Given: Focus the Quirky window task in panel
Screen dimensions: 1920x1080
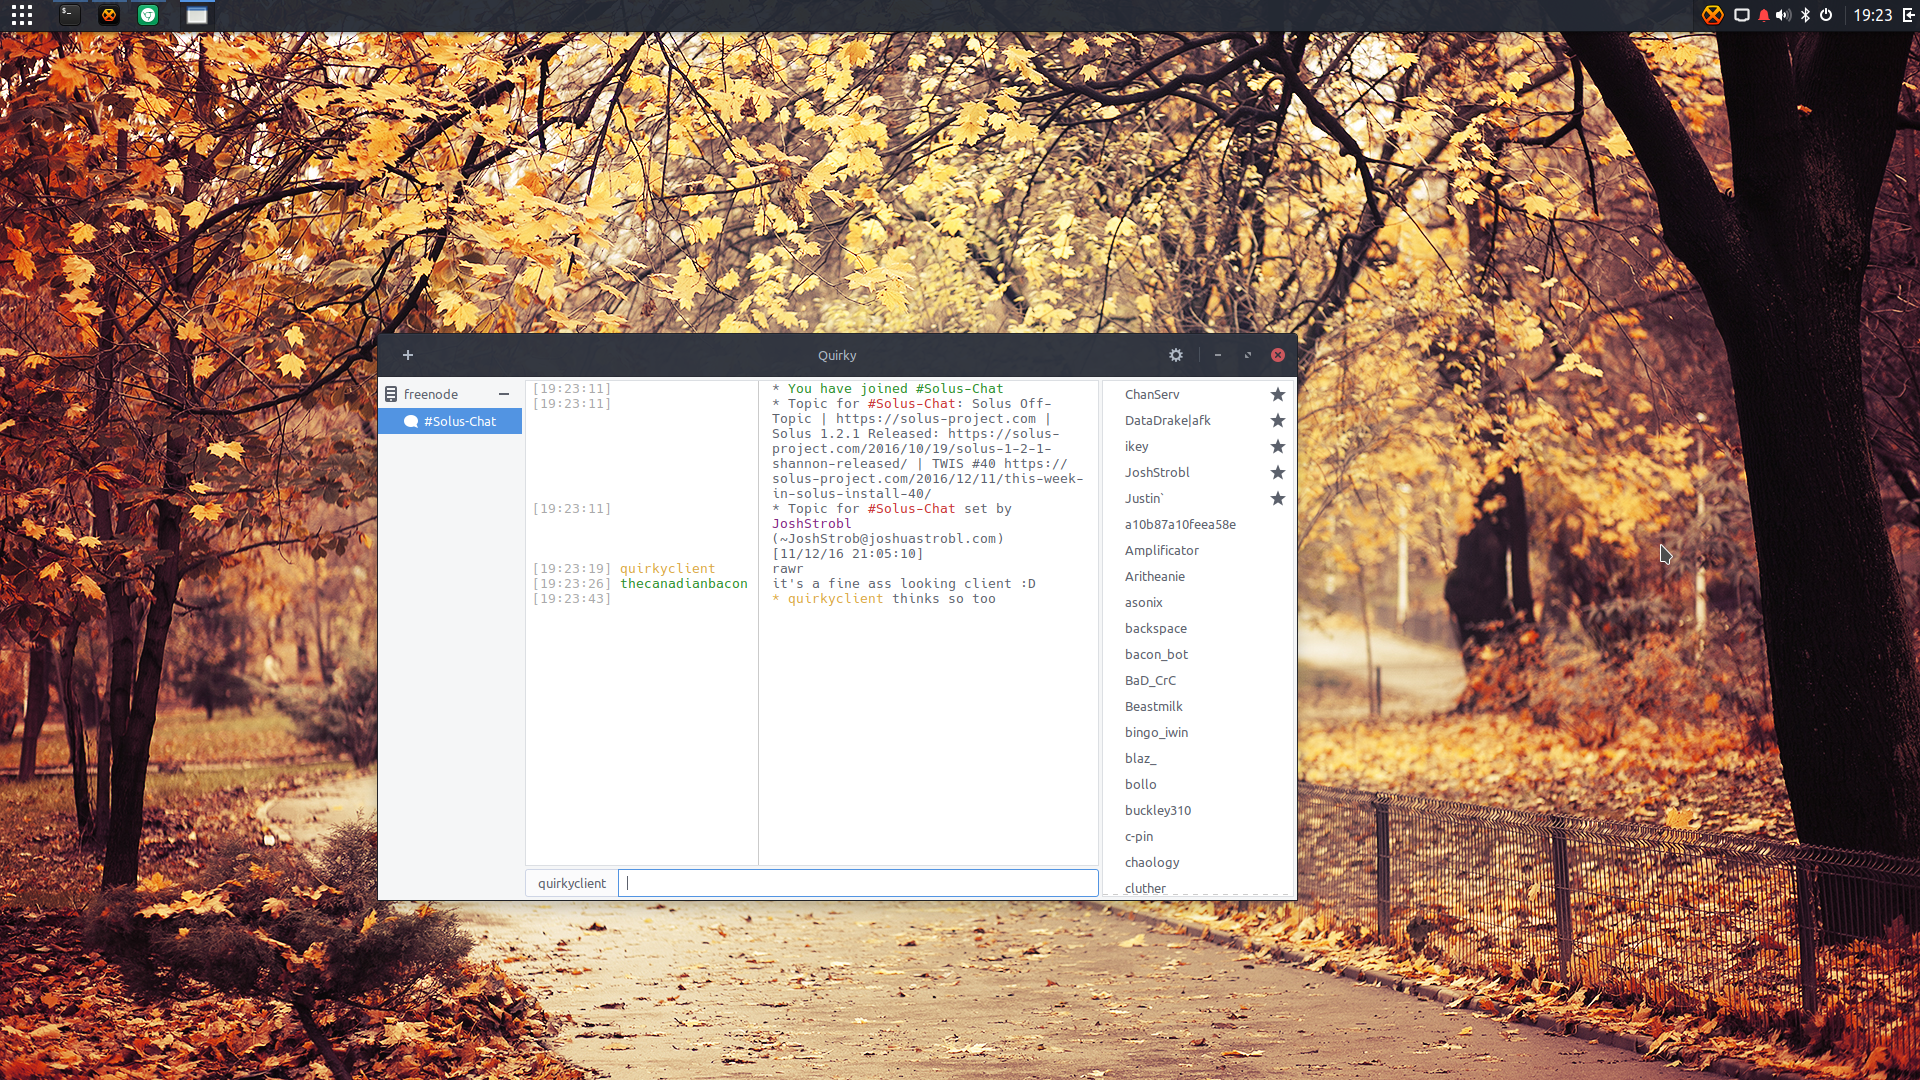Looking at the screenshot, I should click(197, 15).
